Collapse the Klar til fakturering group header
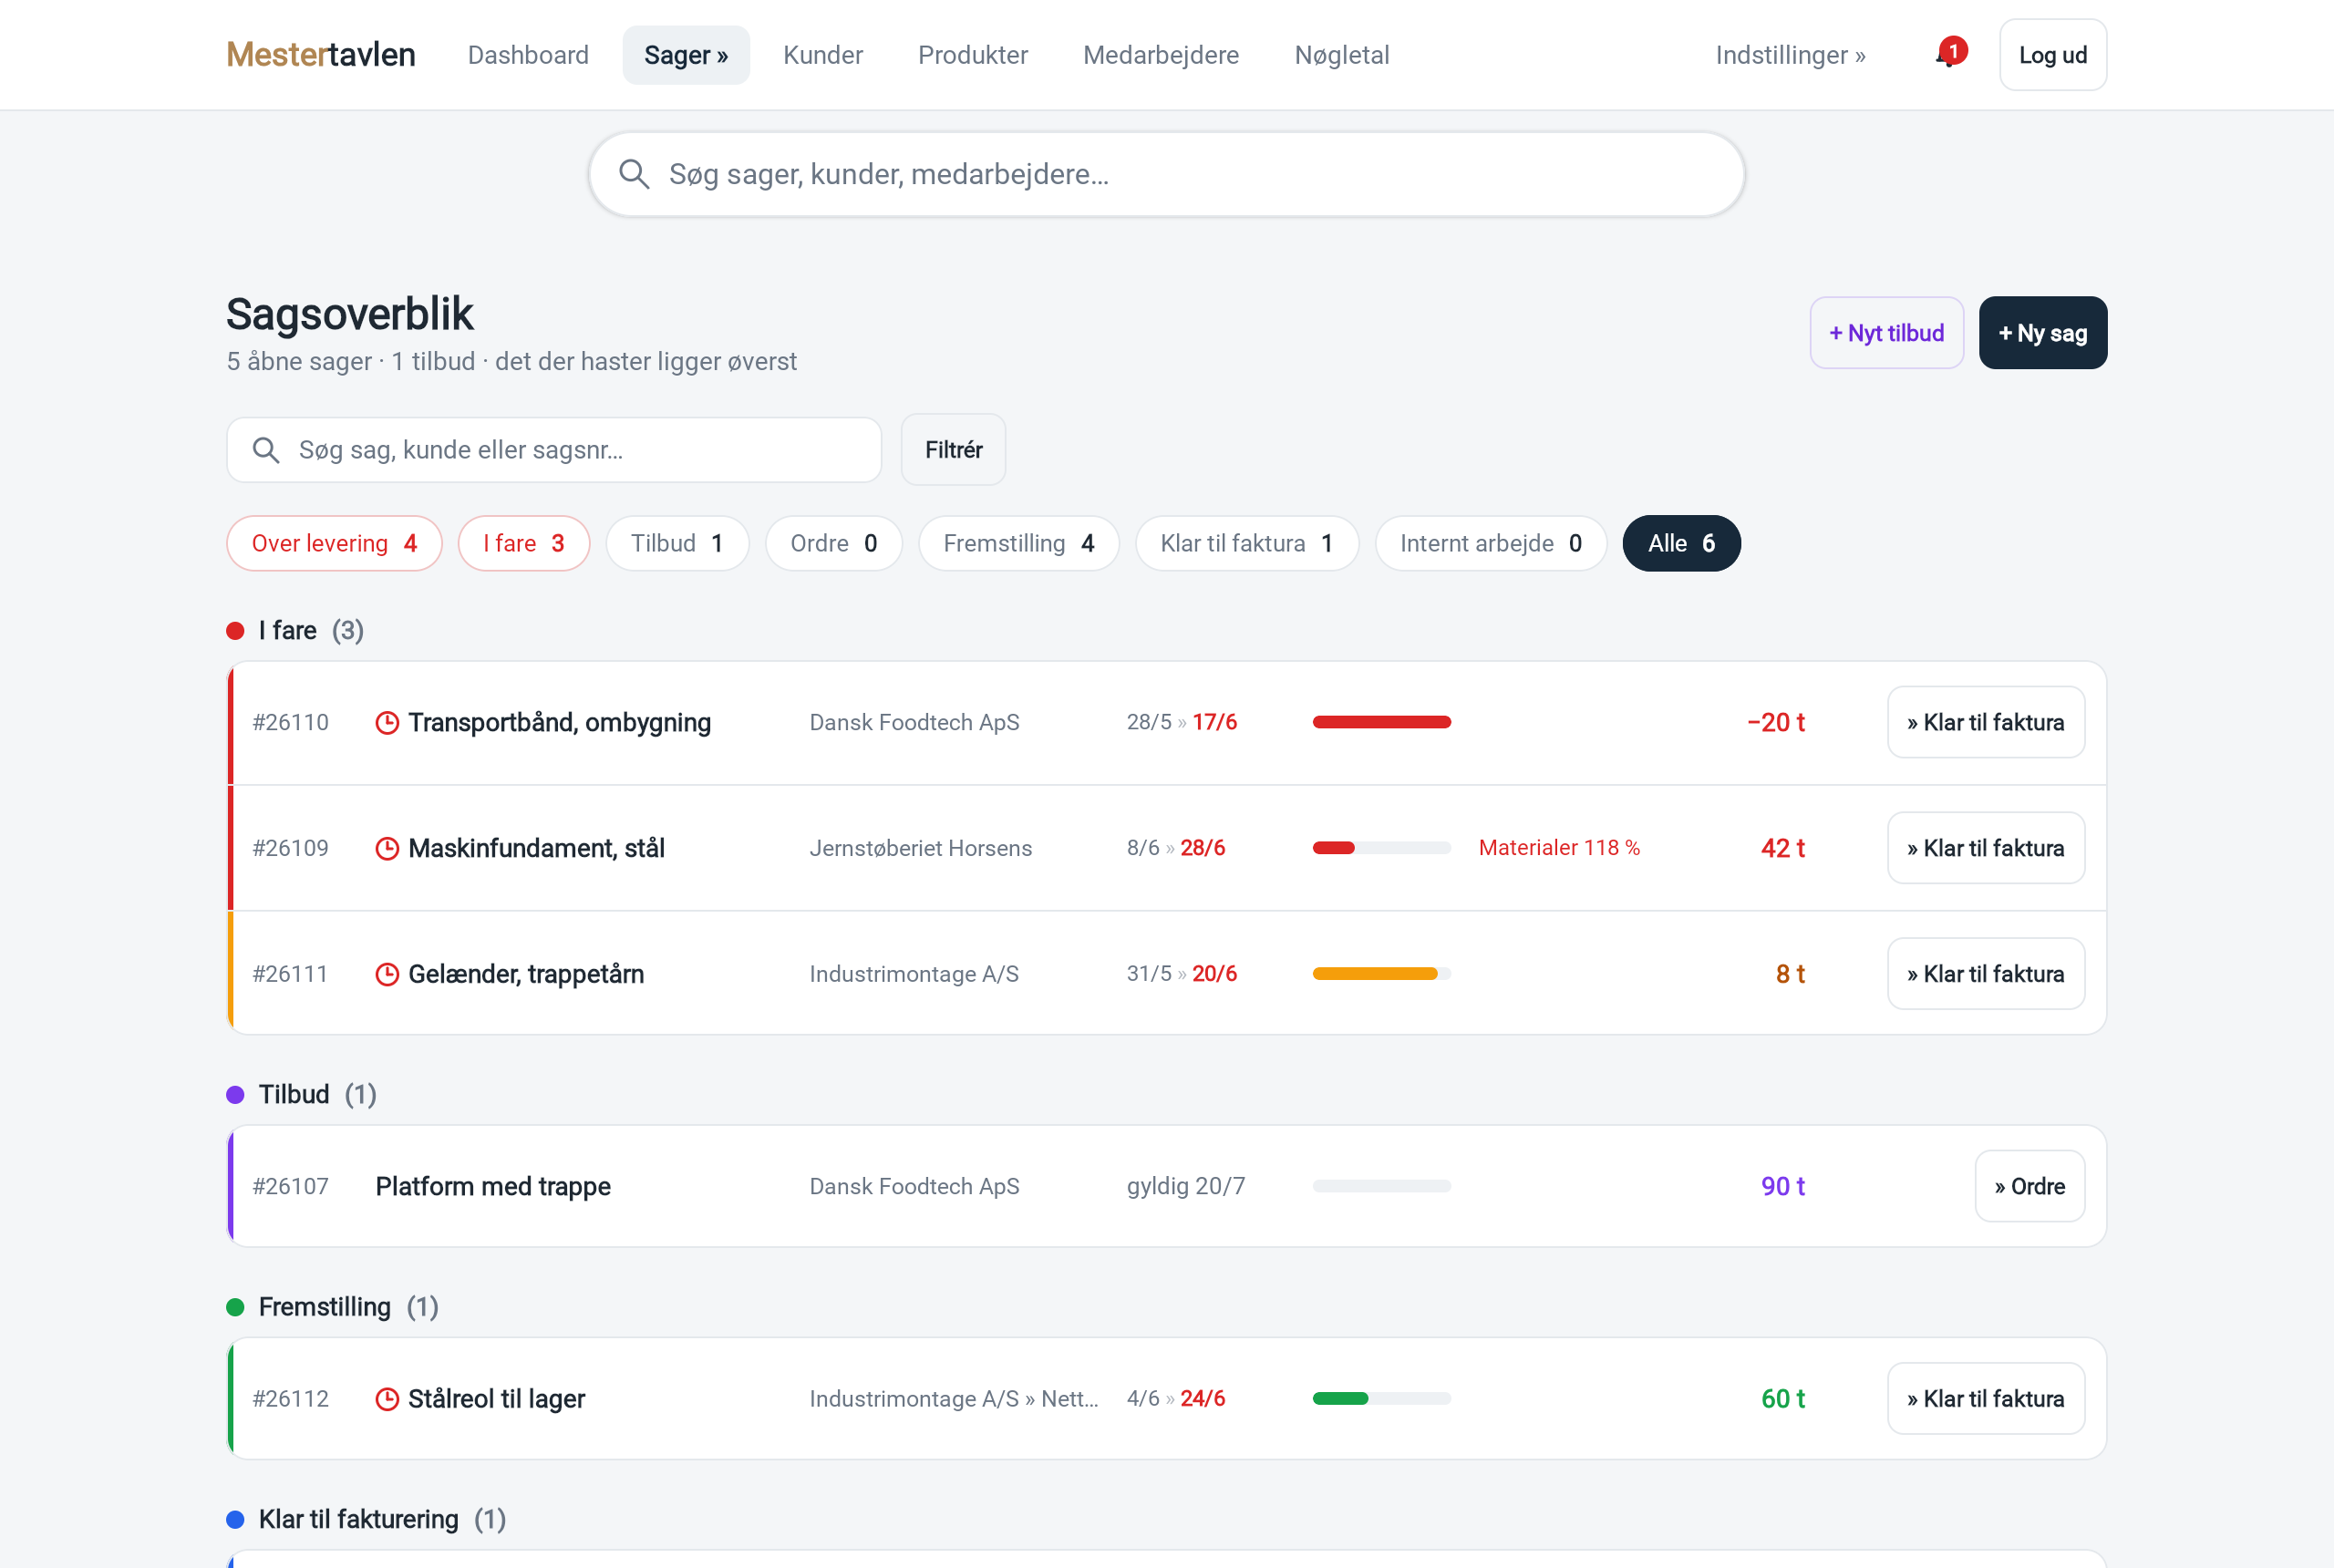Screen dimensions: 2334x1568 [x=367, y=1520]
